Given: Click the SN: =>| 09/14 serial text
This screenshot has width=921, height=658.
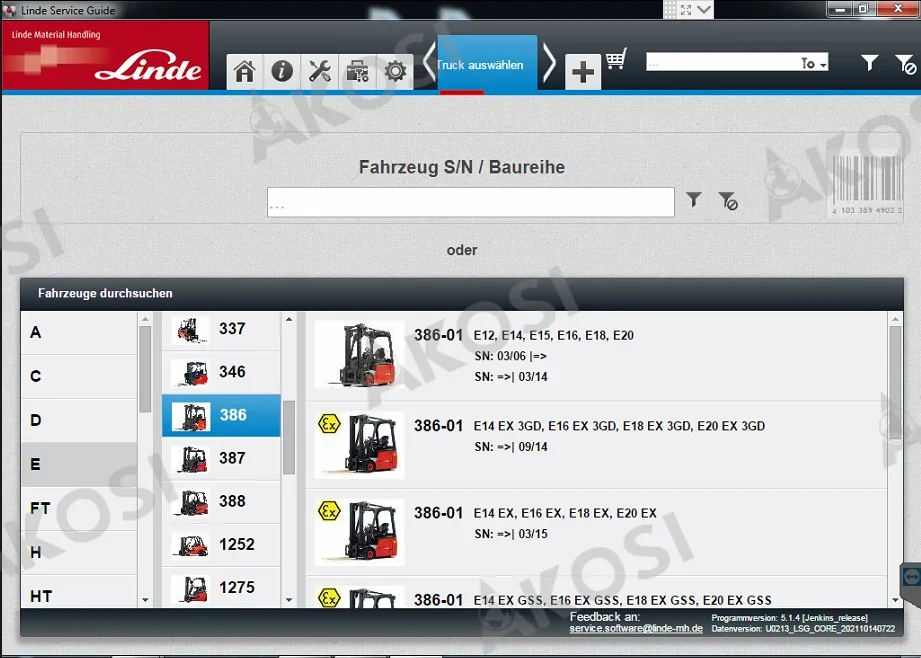Looking at the screenshot, I should (510, 446).
